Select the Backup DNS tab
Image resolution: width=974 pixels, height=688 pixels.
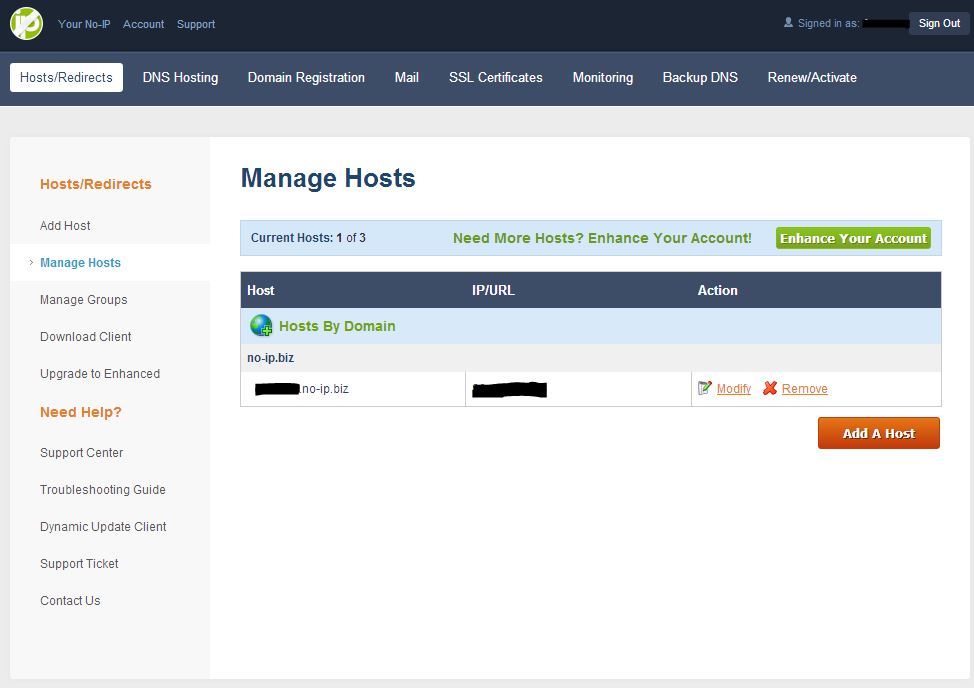click(700, 78)
